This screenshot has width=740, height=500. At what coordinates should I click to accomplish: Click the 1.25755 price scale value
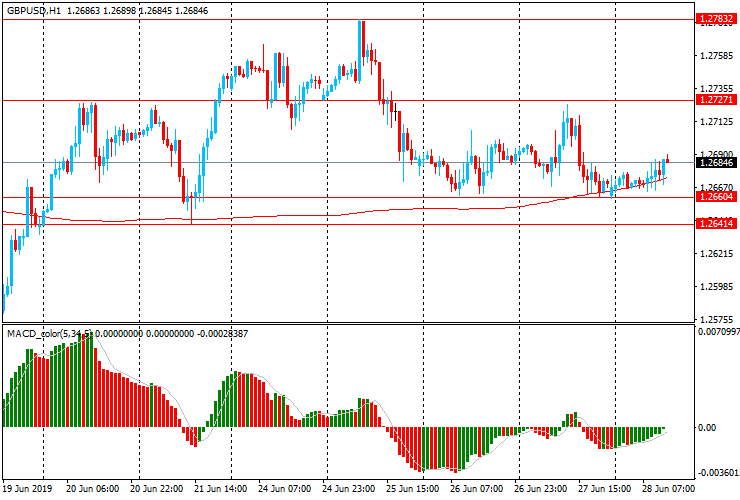(x=717, y=319)
